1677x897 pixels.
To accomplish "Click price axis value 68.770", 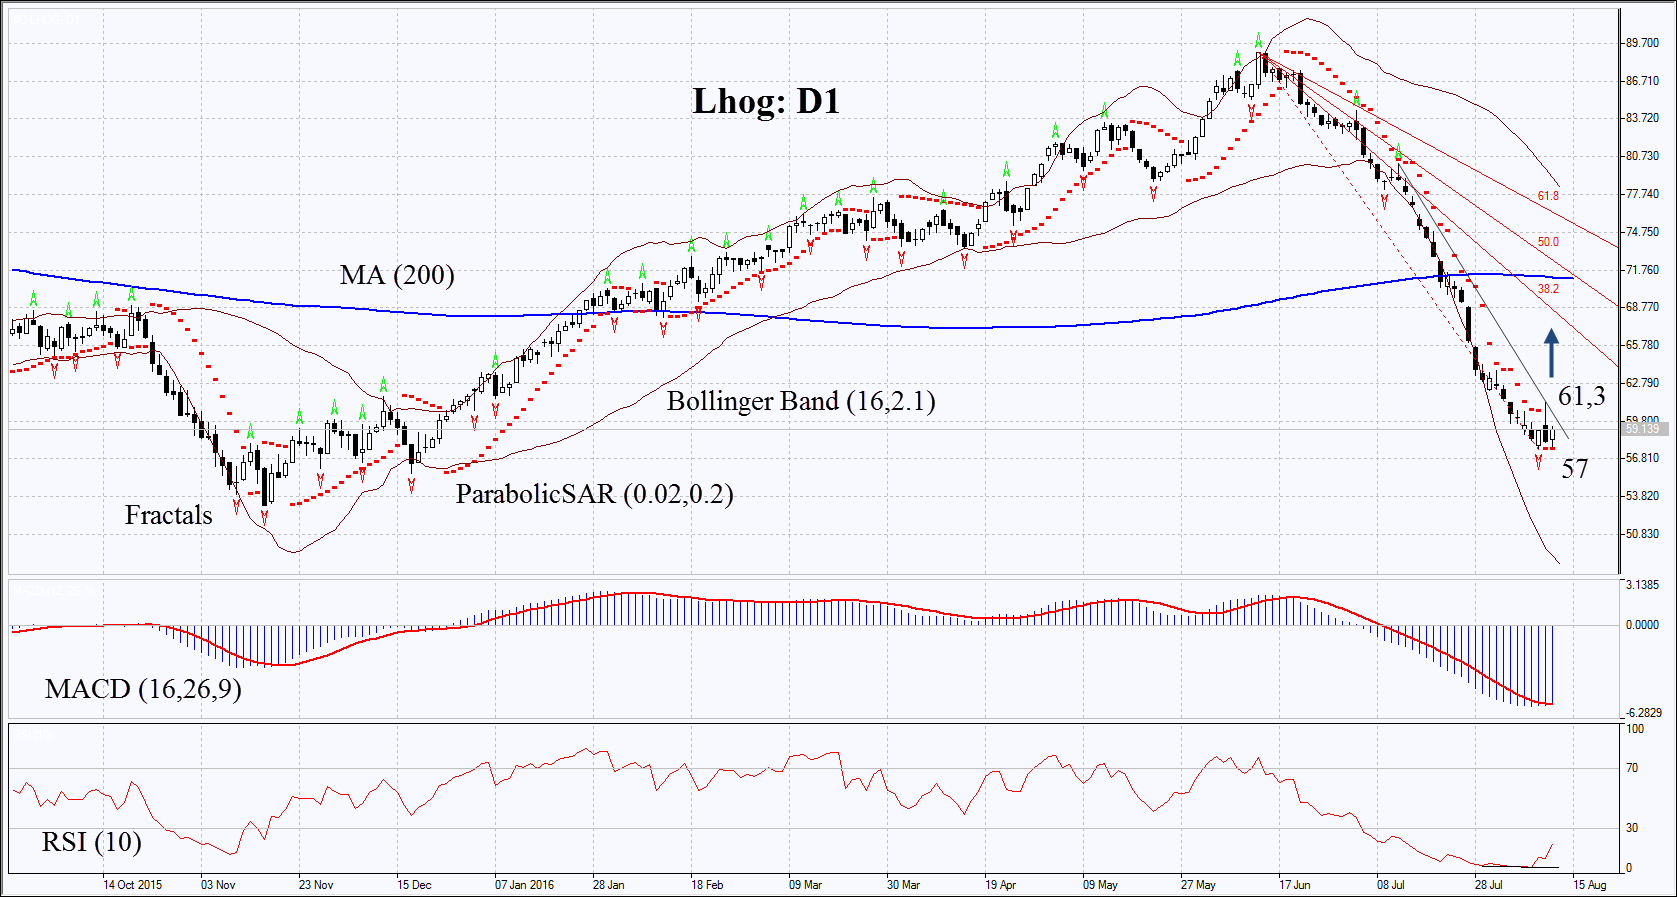I will (x=1642, y=307).
